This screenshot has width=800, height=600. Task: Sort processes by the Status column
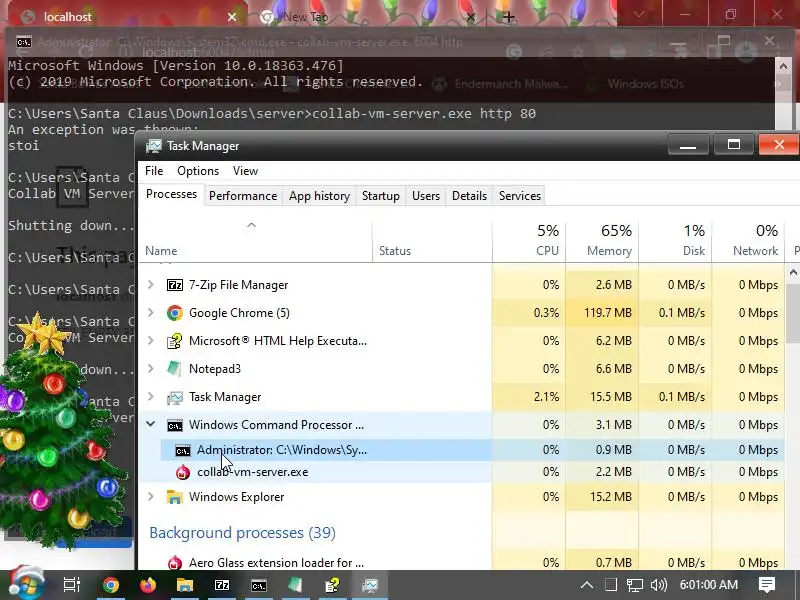click(x=432, y=241)
